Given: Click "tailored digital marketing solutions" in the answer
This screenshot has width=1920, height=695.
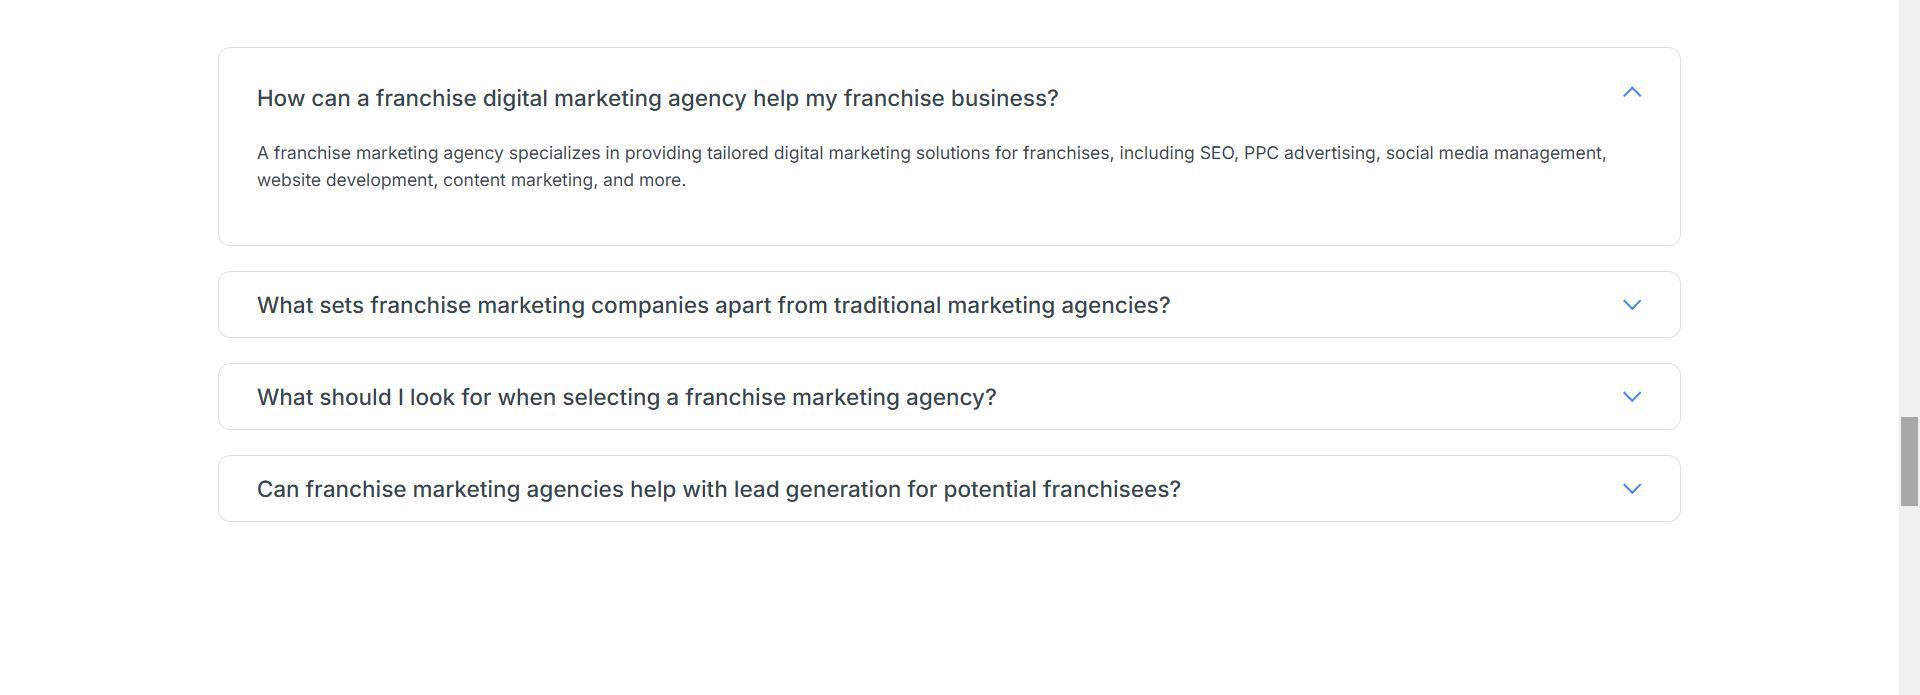Looking at the screenshot, I should click(847, 154).
